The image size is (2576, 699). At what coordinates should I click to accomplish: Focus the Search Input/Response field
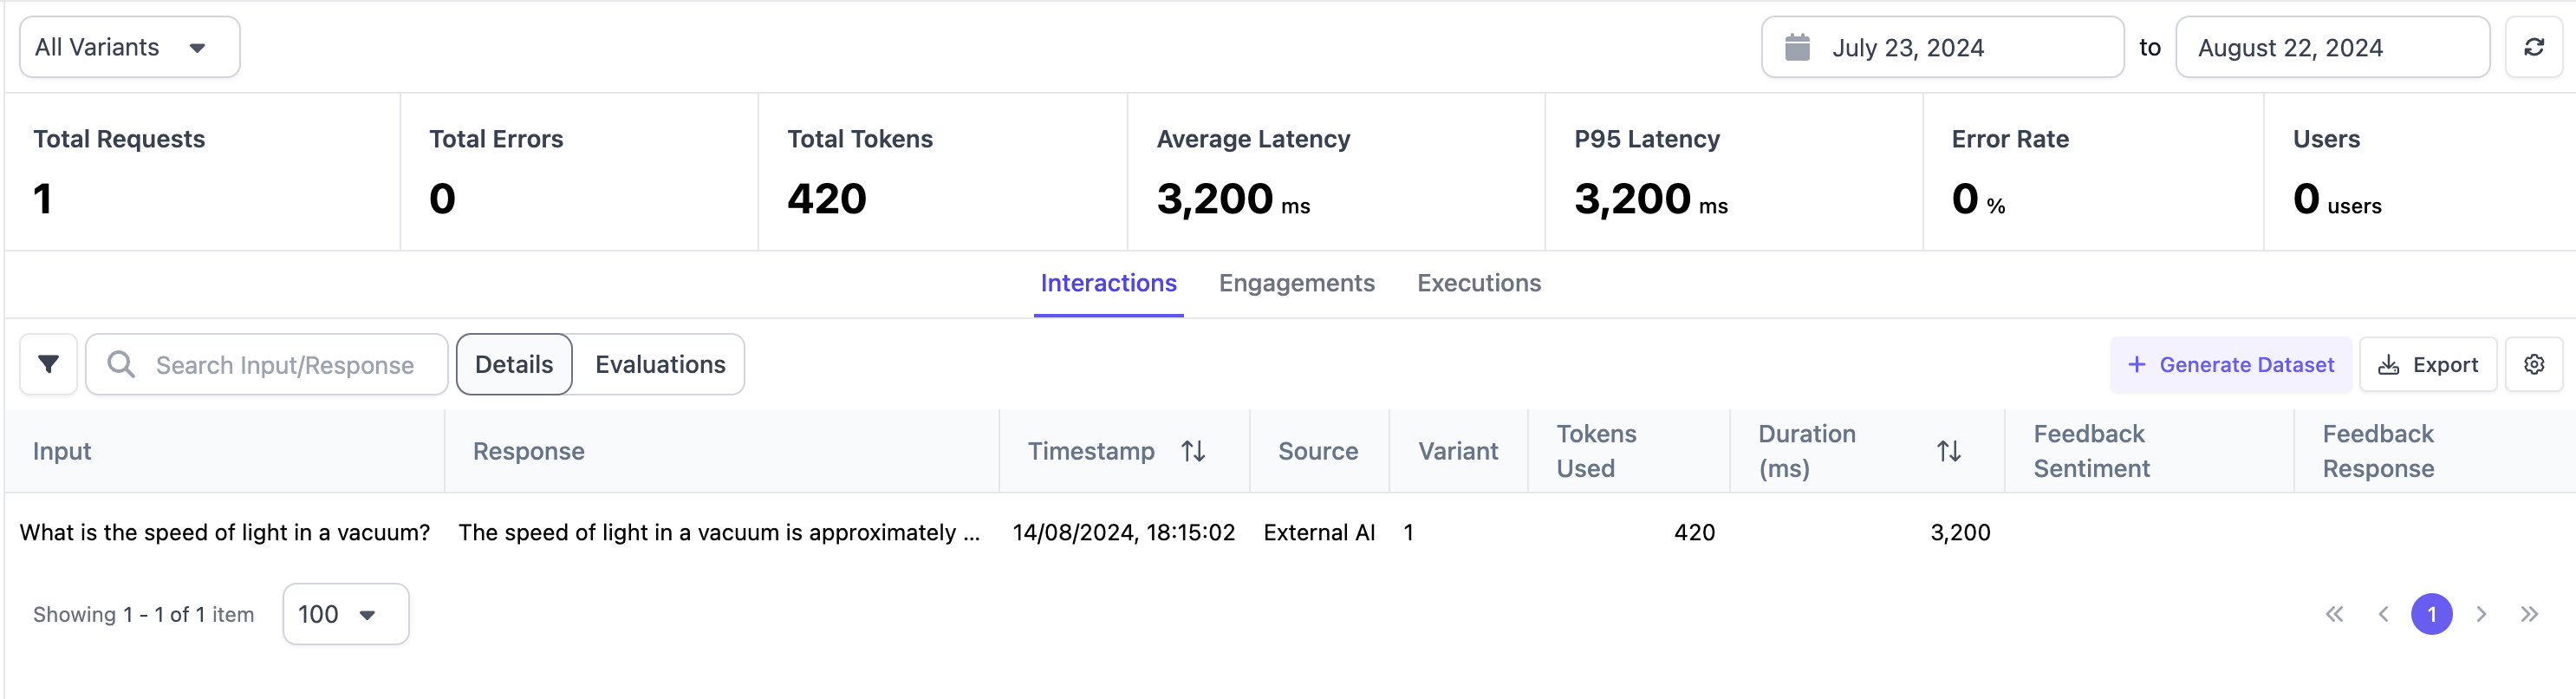pos(267,364)
